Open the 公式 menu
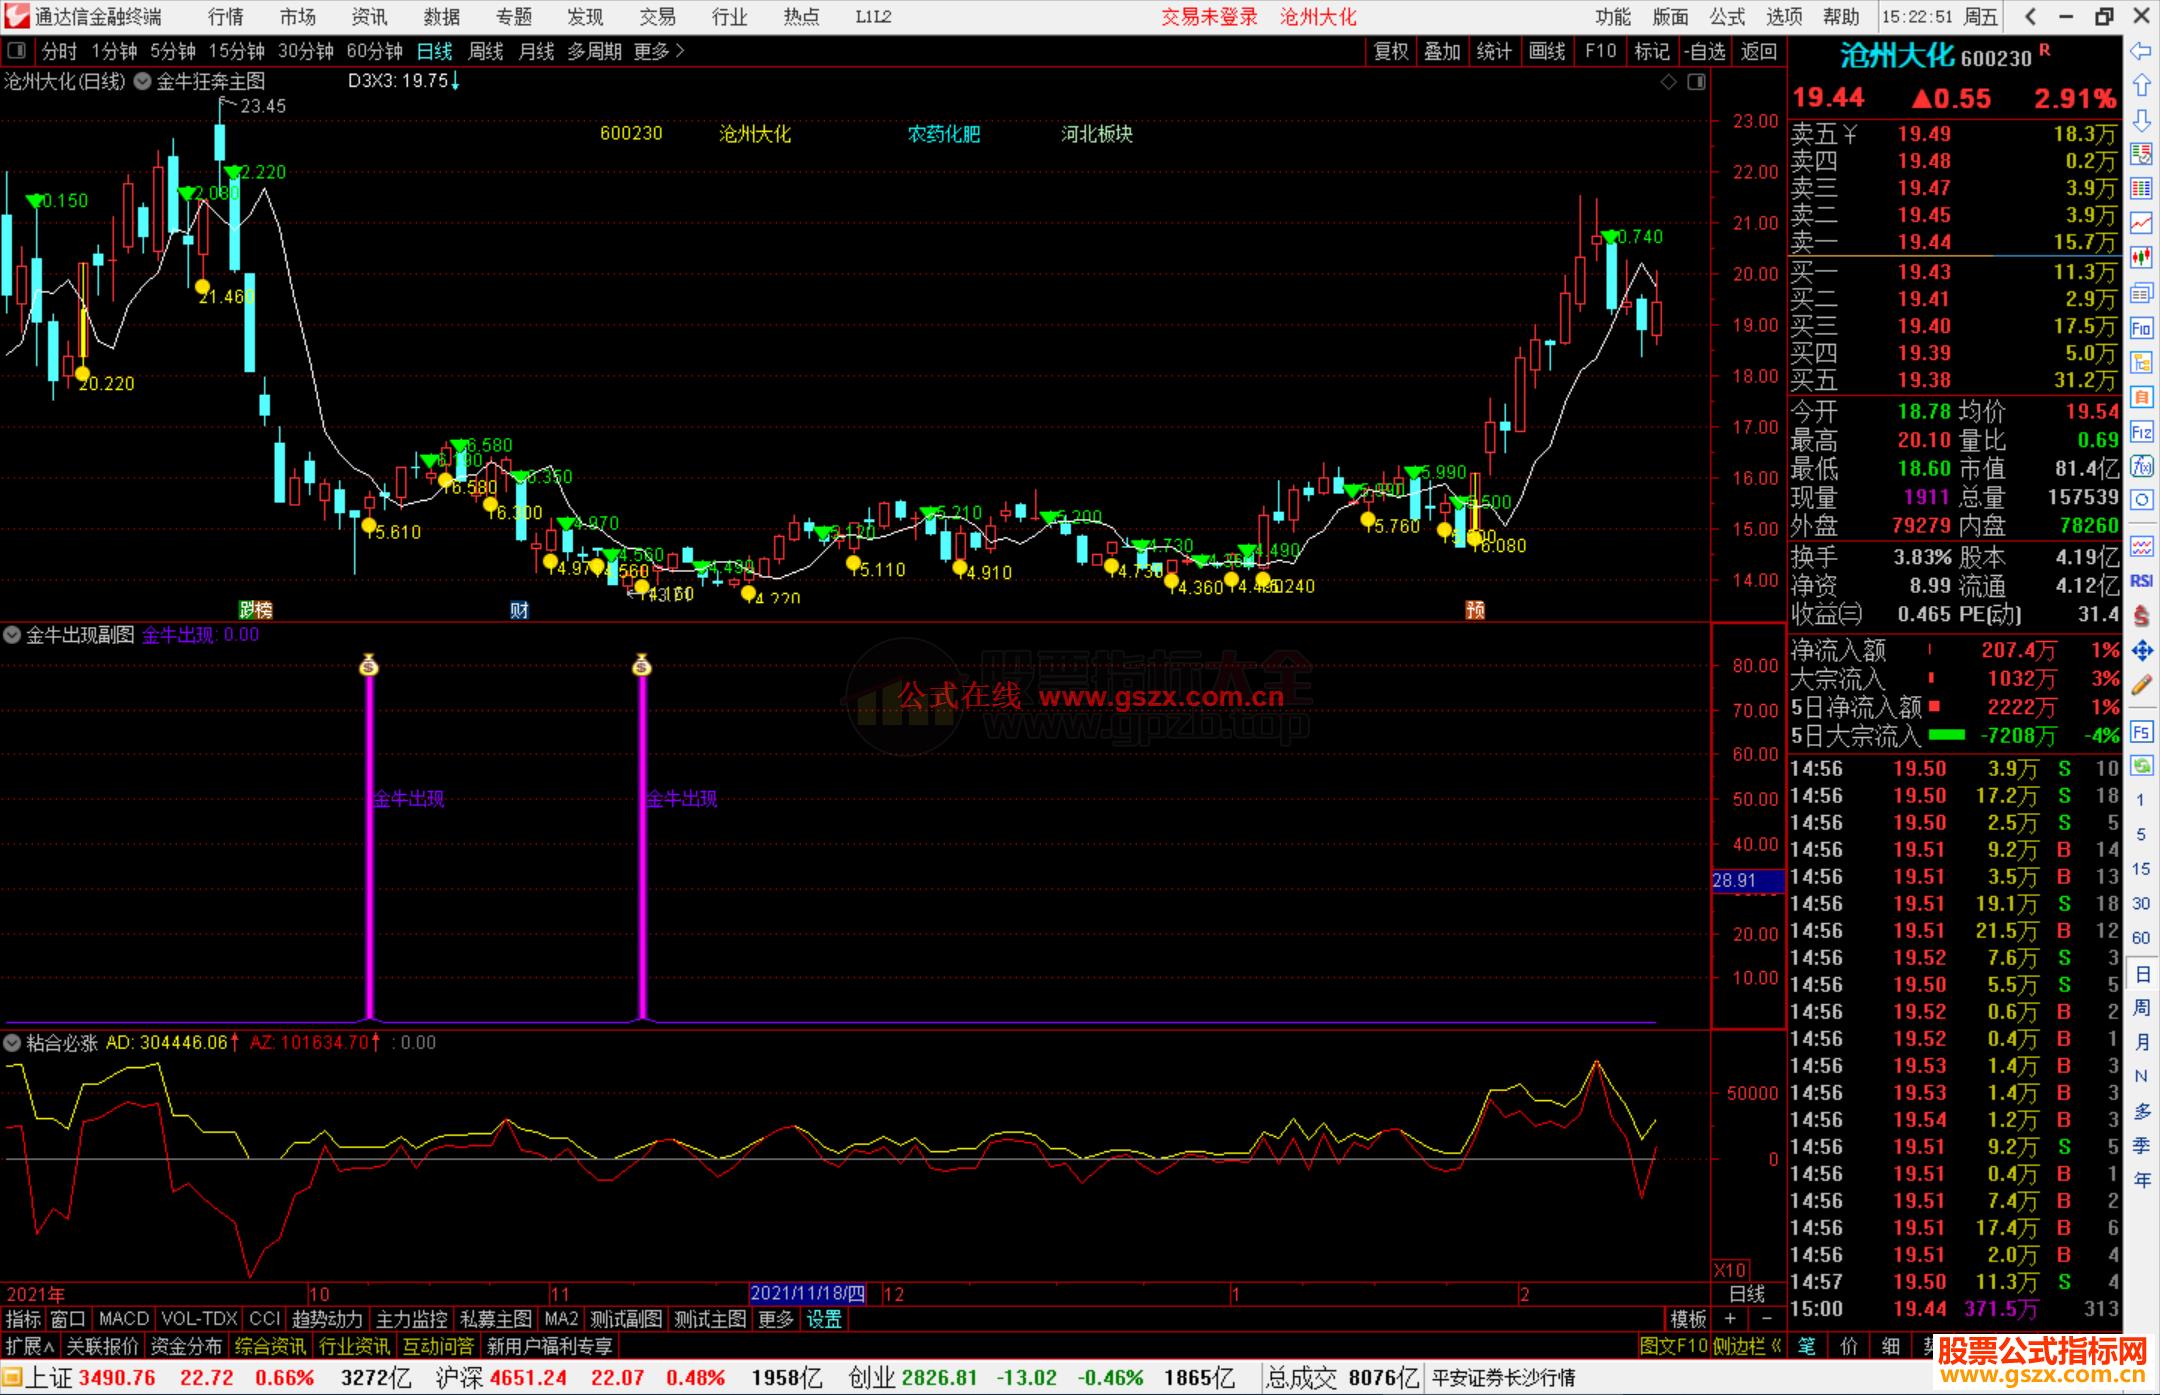Viewport: 2160px width, 1395px height. point(1726,17)
